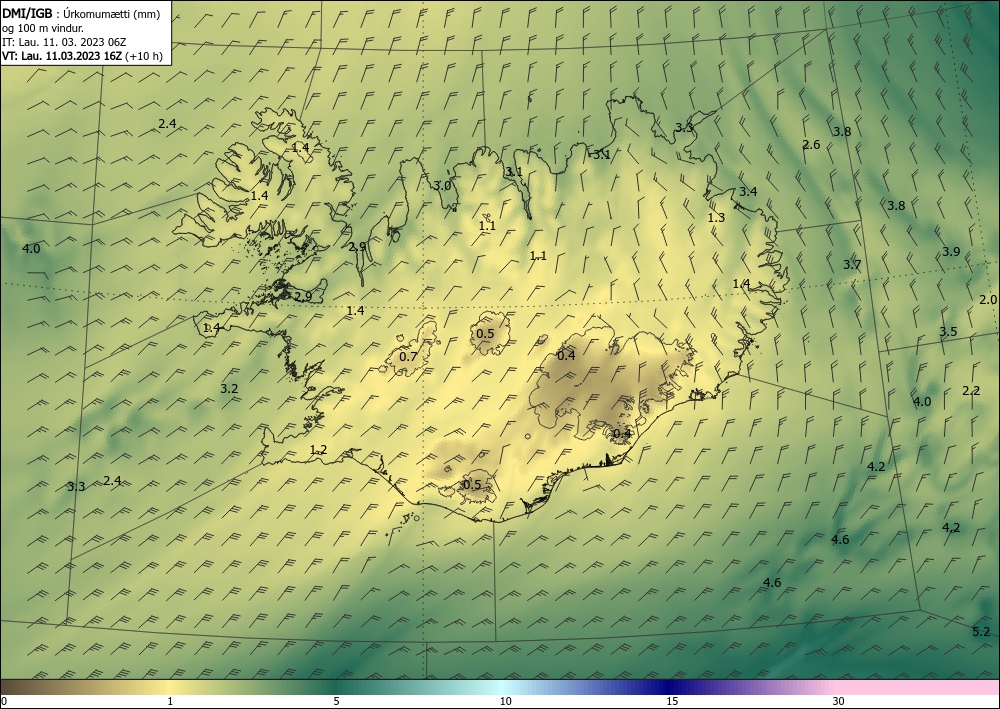Click the '15' label on the color scale

(x=672, y=701)
